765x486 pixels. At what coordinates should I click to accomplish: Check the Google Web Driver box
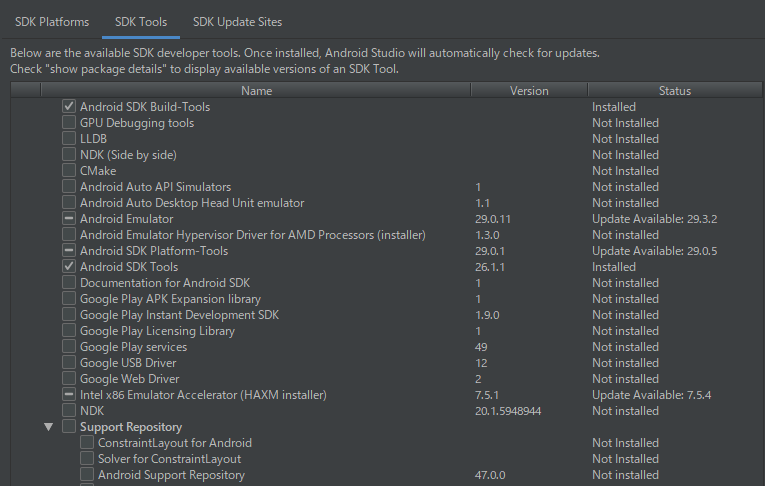coord(69,379)
